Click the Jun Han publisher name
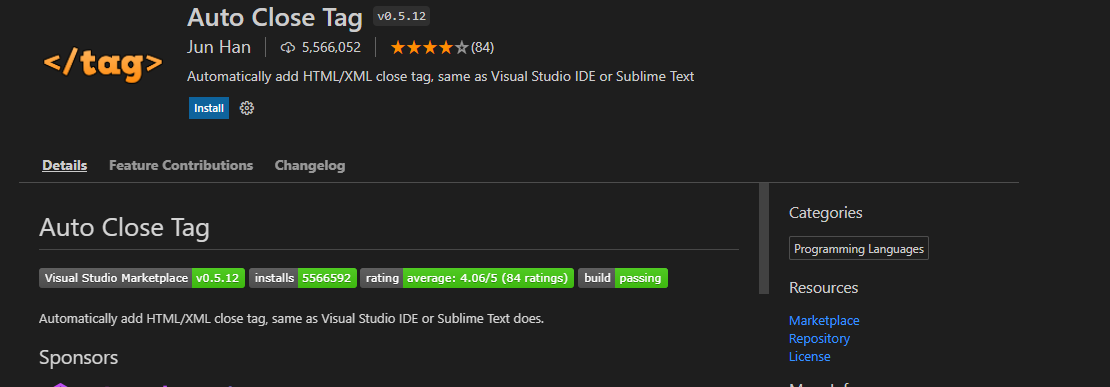Screen dimensions: 1110x387 (x=219, y=47)
